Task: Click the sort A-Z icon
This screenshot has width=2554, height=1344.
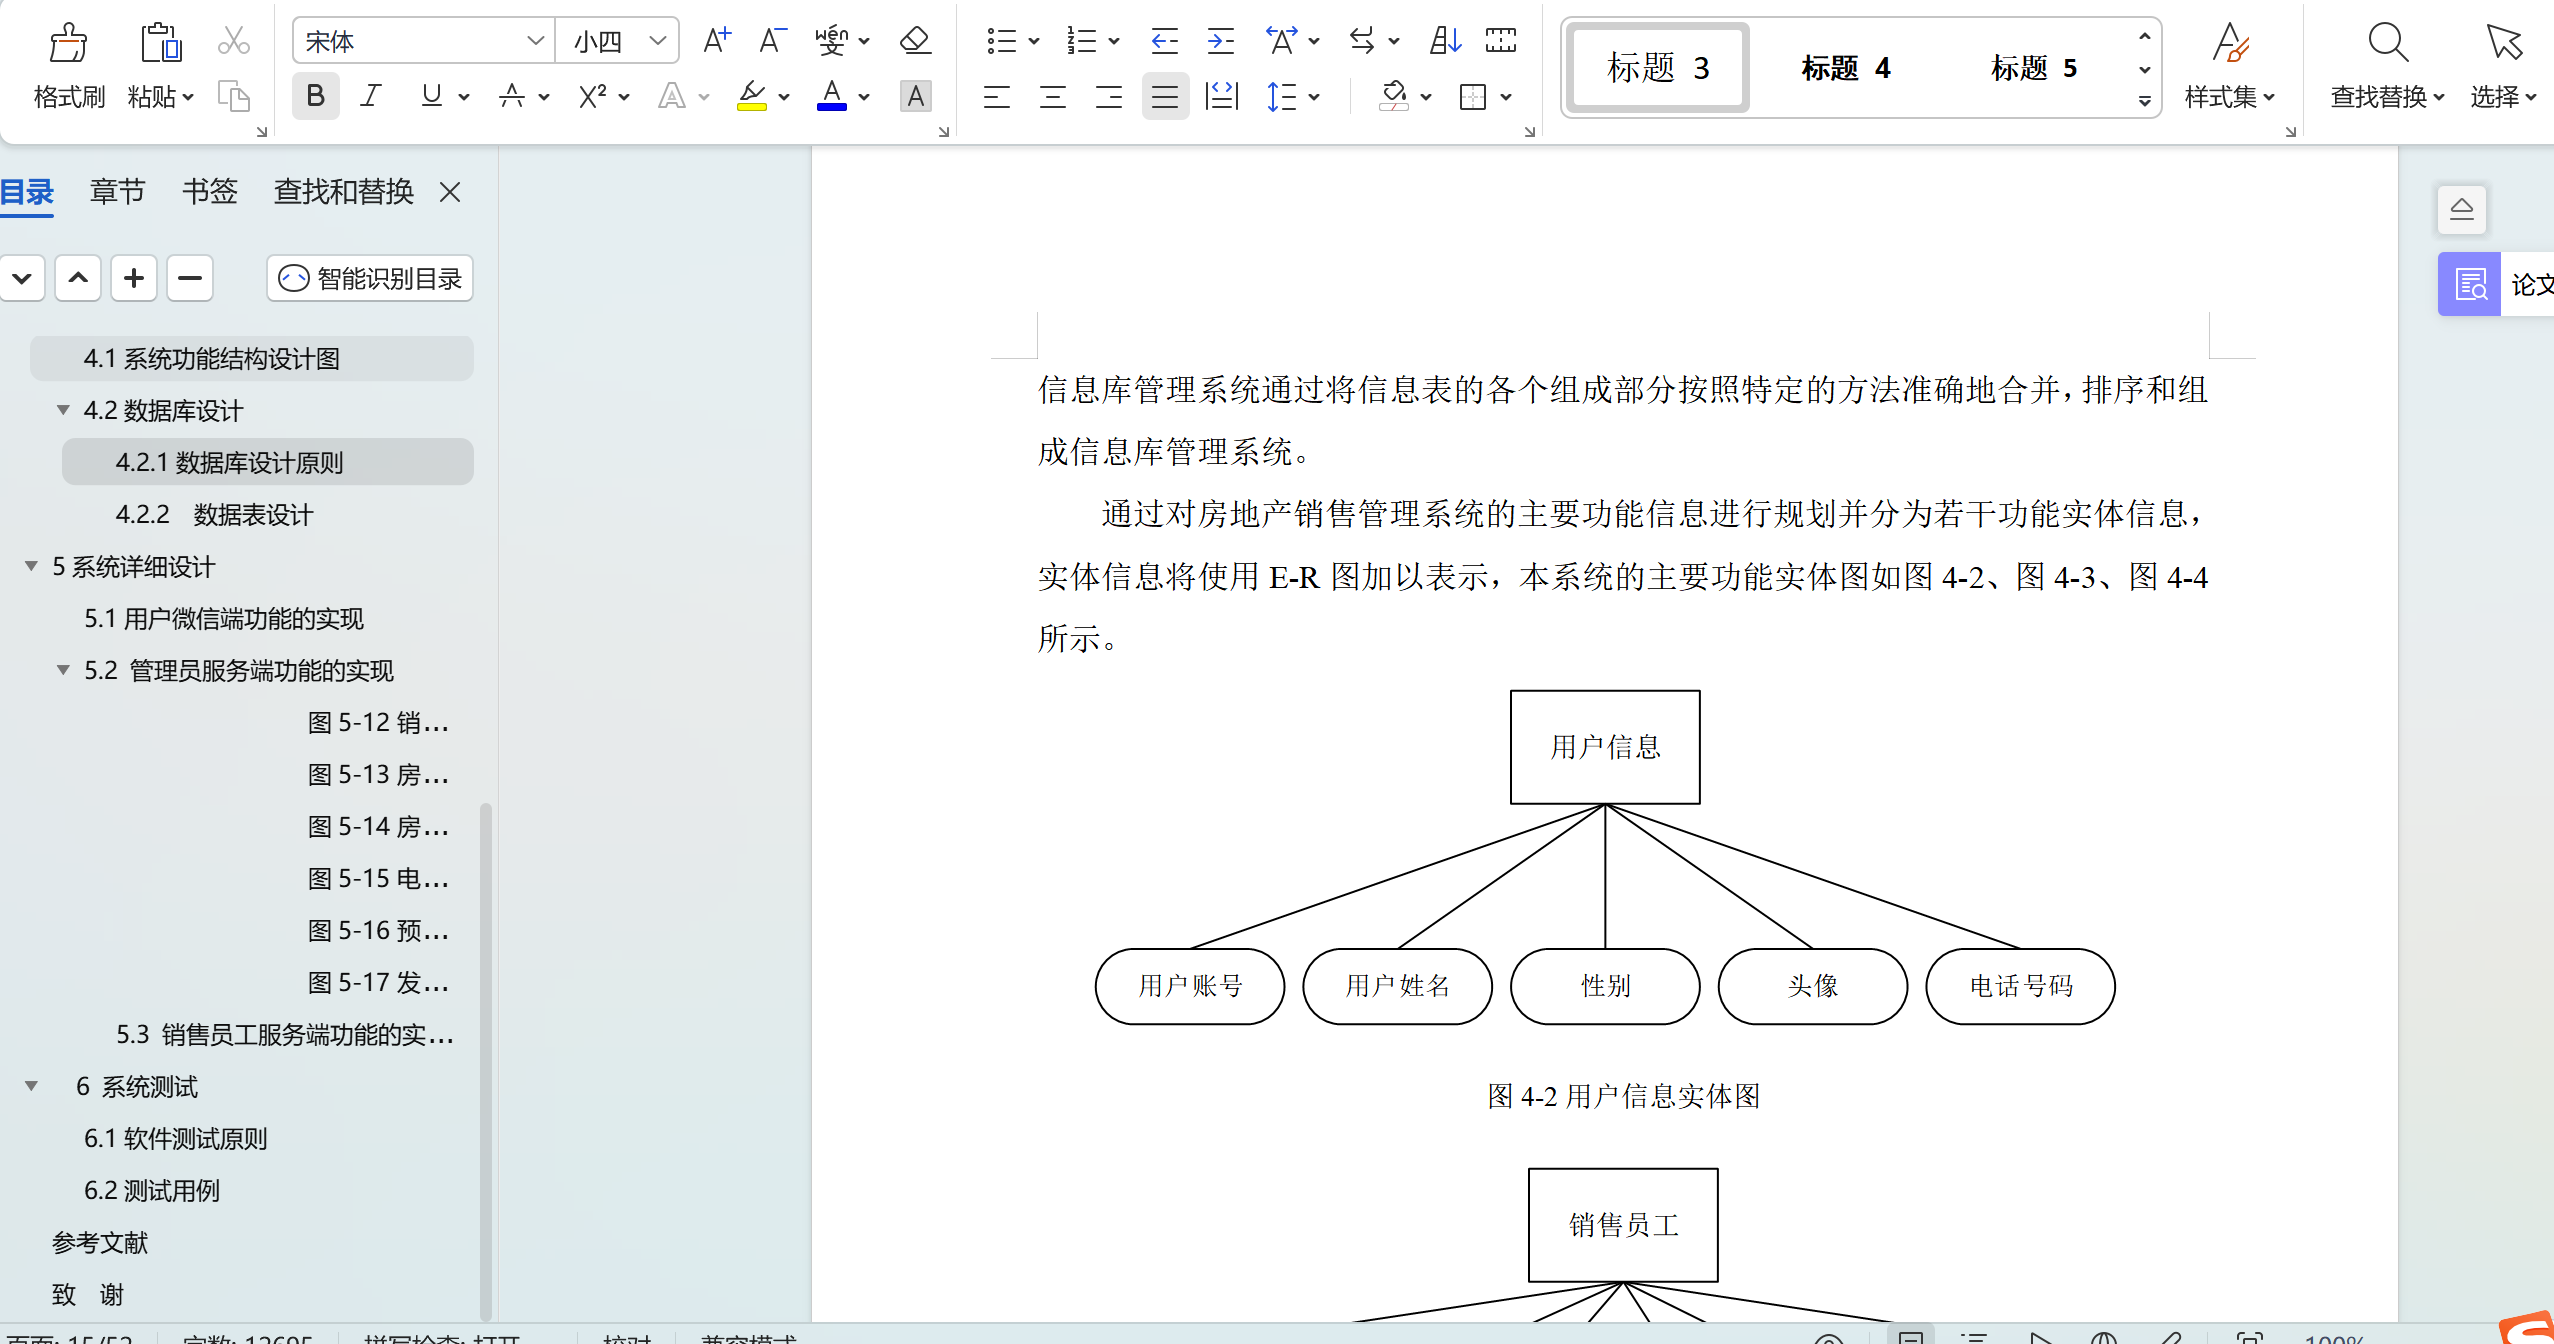Action: coord(1445,41)
